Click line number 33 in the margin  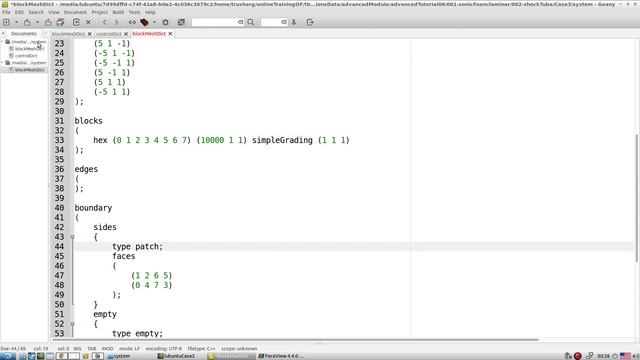click(59, 140)
